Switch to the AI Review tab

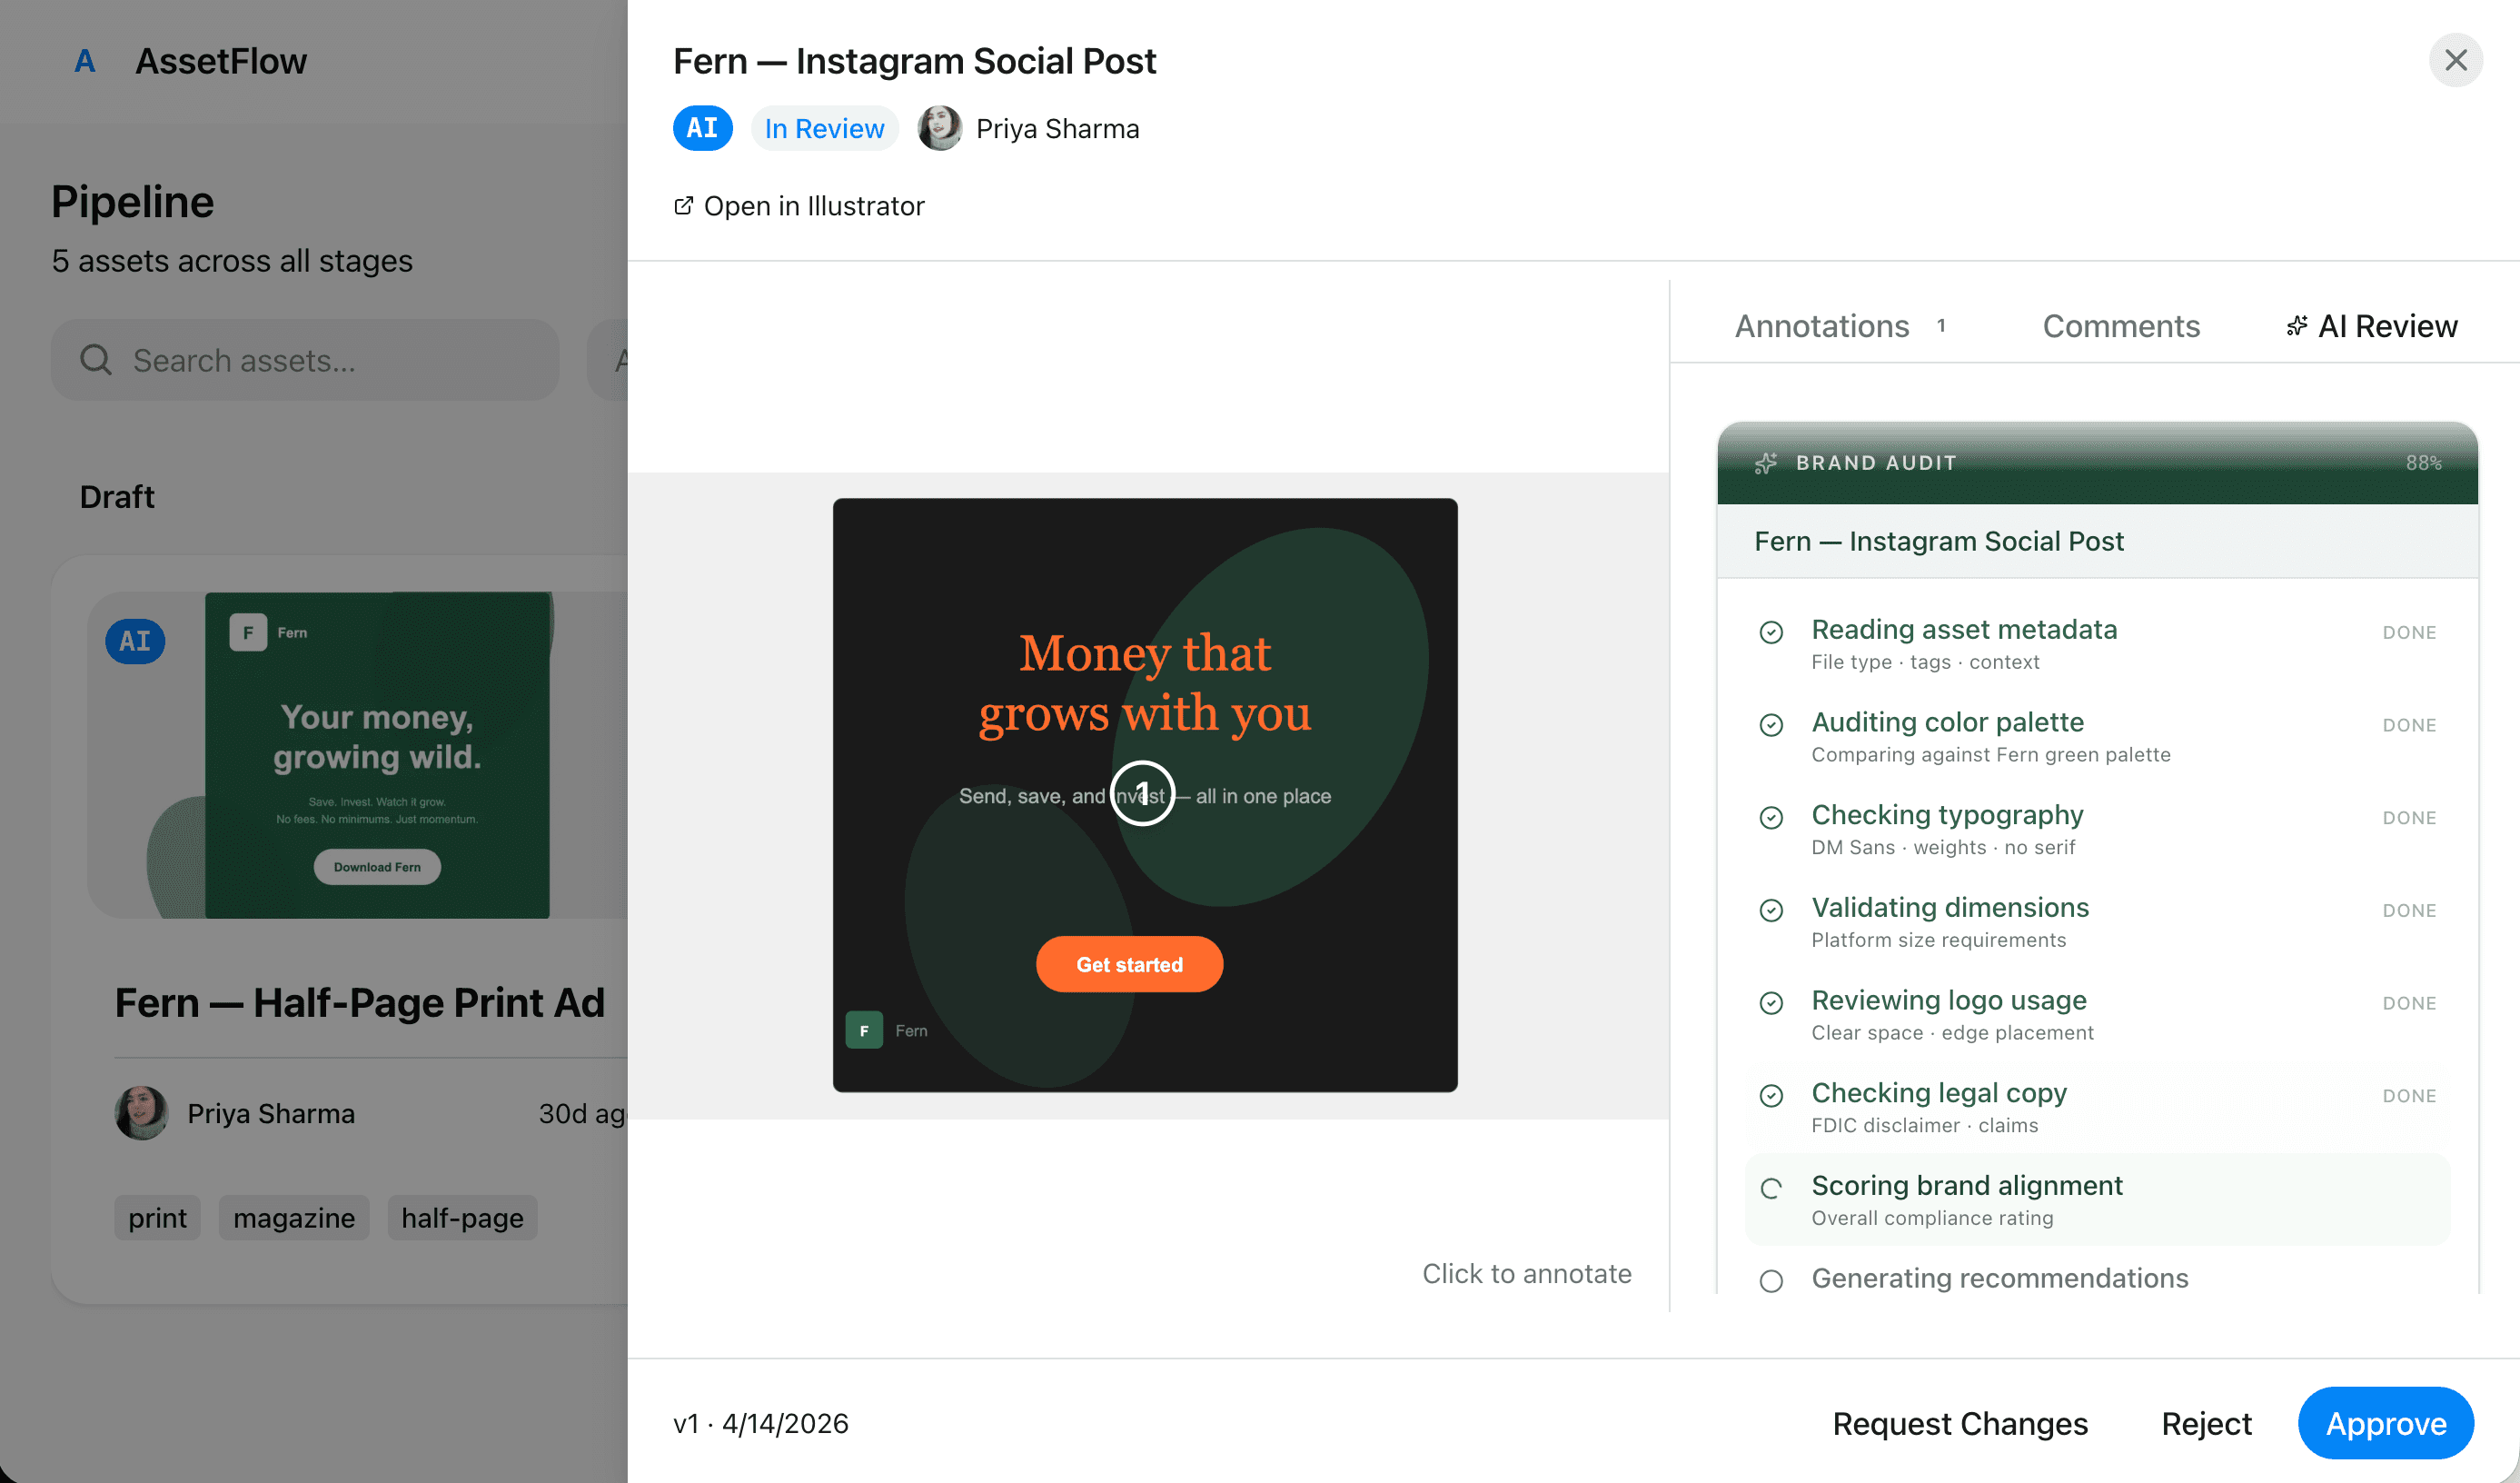[x=2371, y=326]
